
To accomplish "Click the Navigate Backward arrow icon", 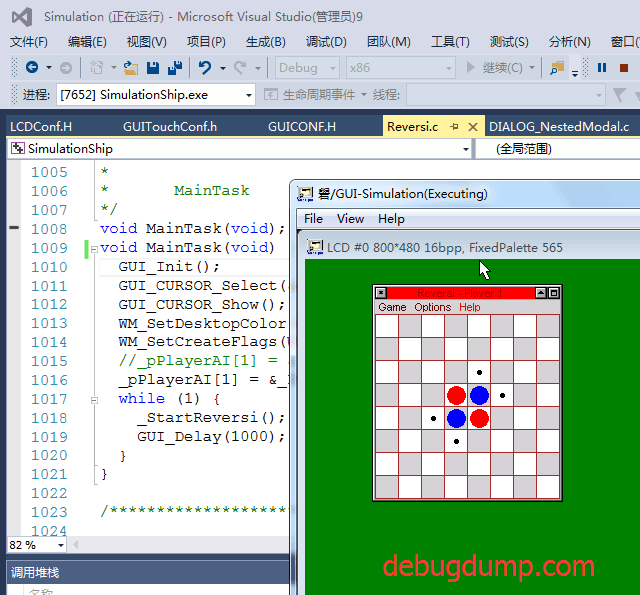I will coord(32,67).
